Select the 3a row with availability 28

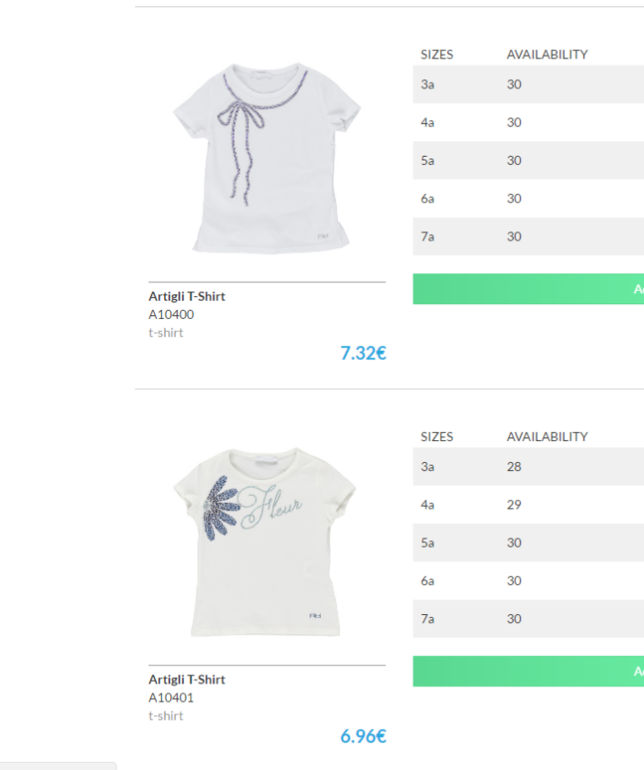[x=529, y=467]
